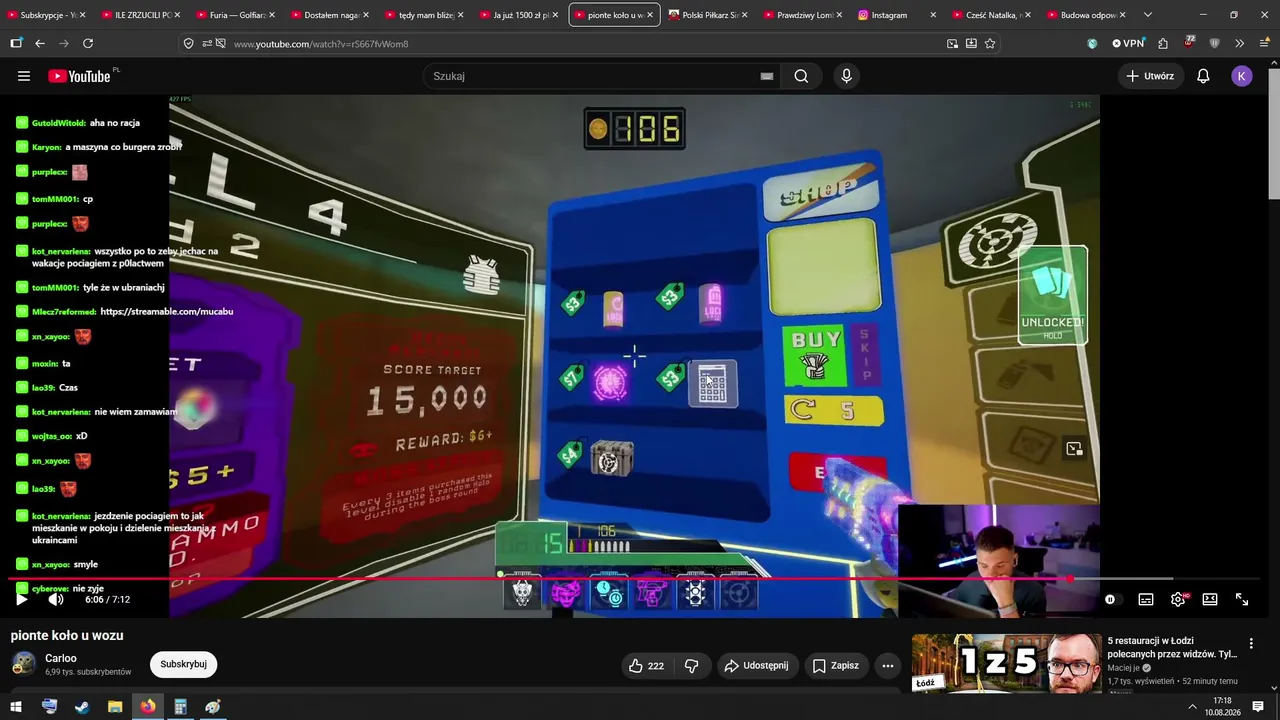
Task: Bookmark this page with the star
Action: click(x=990, y=44)
